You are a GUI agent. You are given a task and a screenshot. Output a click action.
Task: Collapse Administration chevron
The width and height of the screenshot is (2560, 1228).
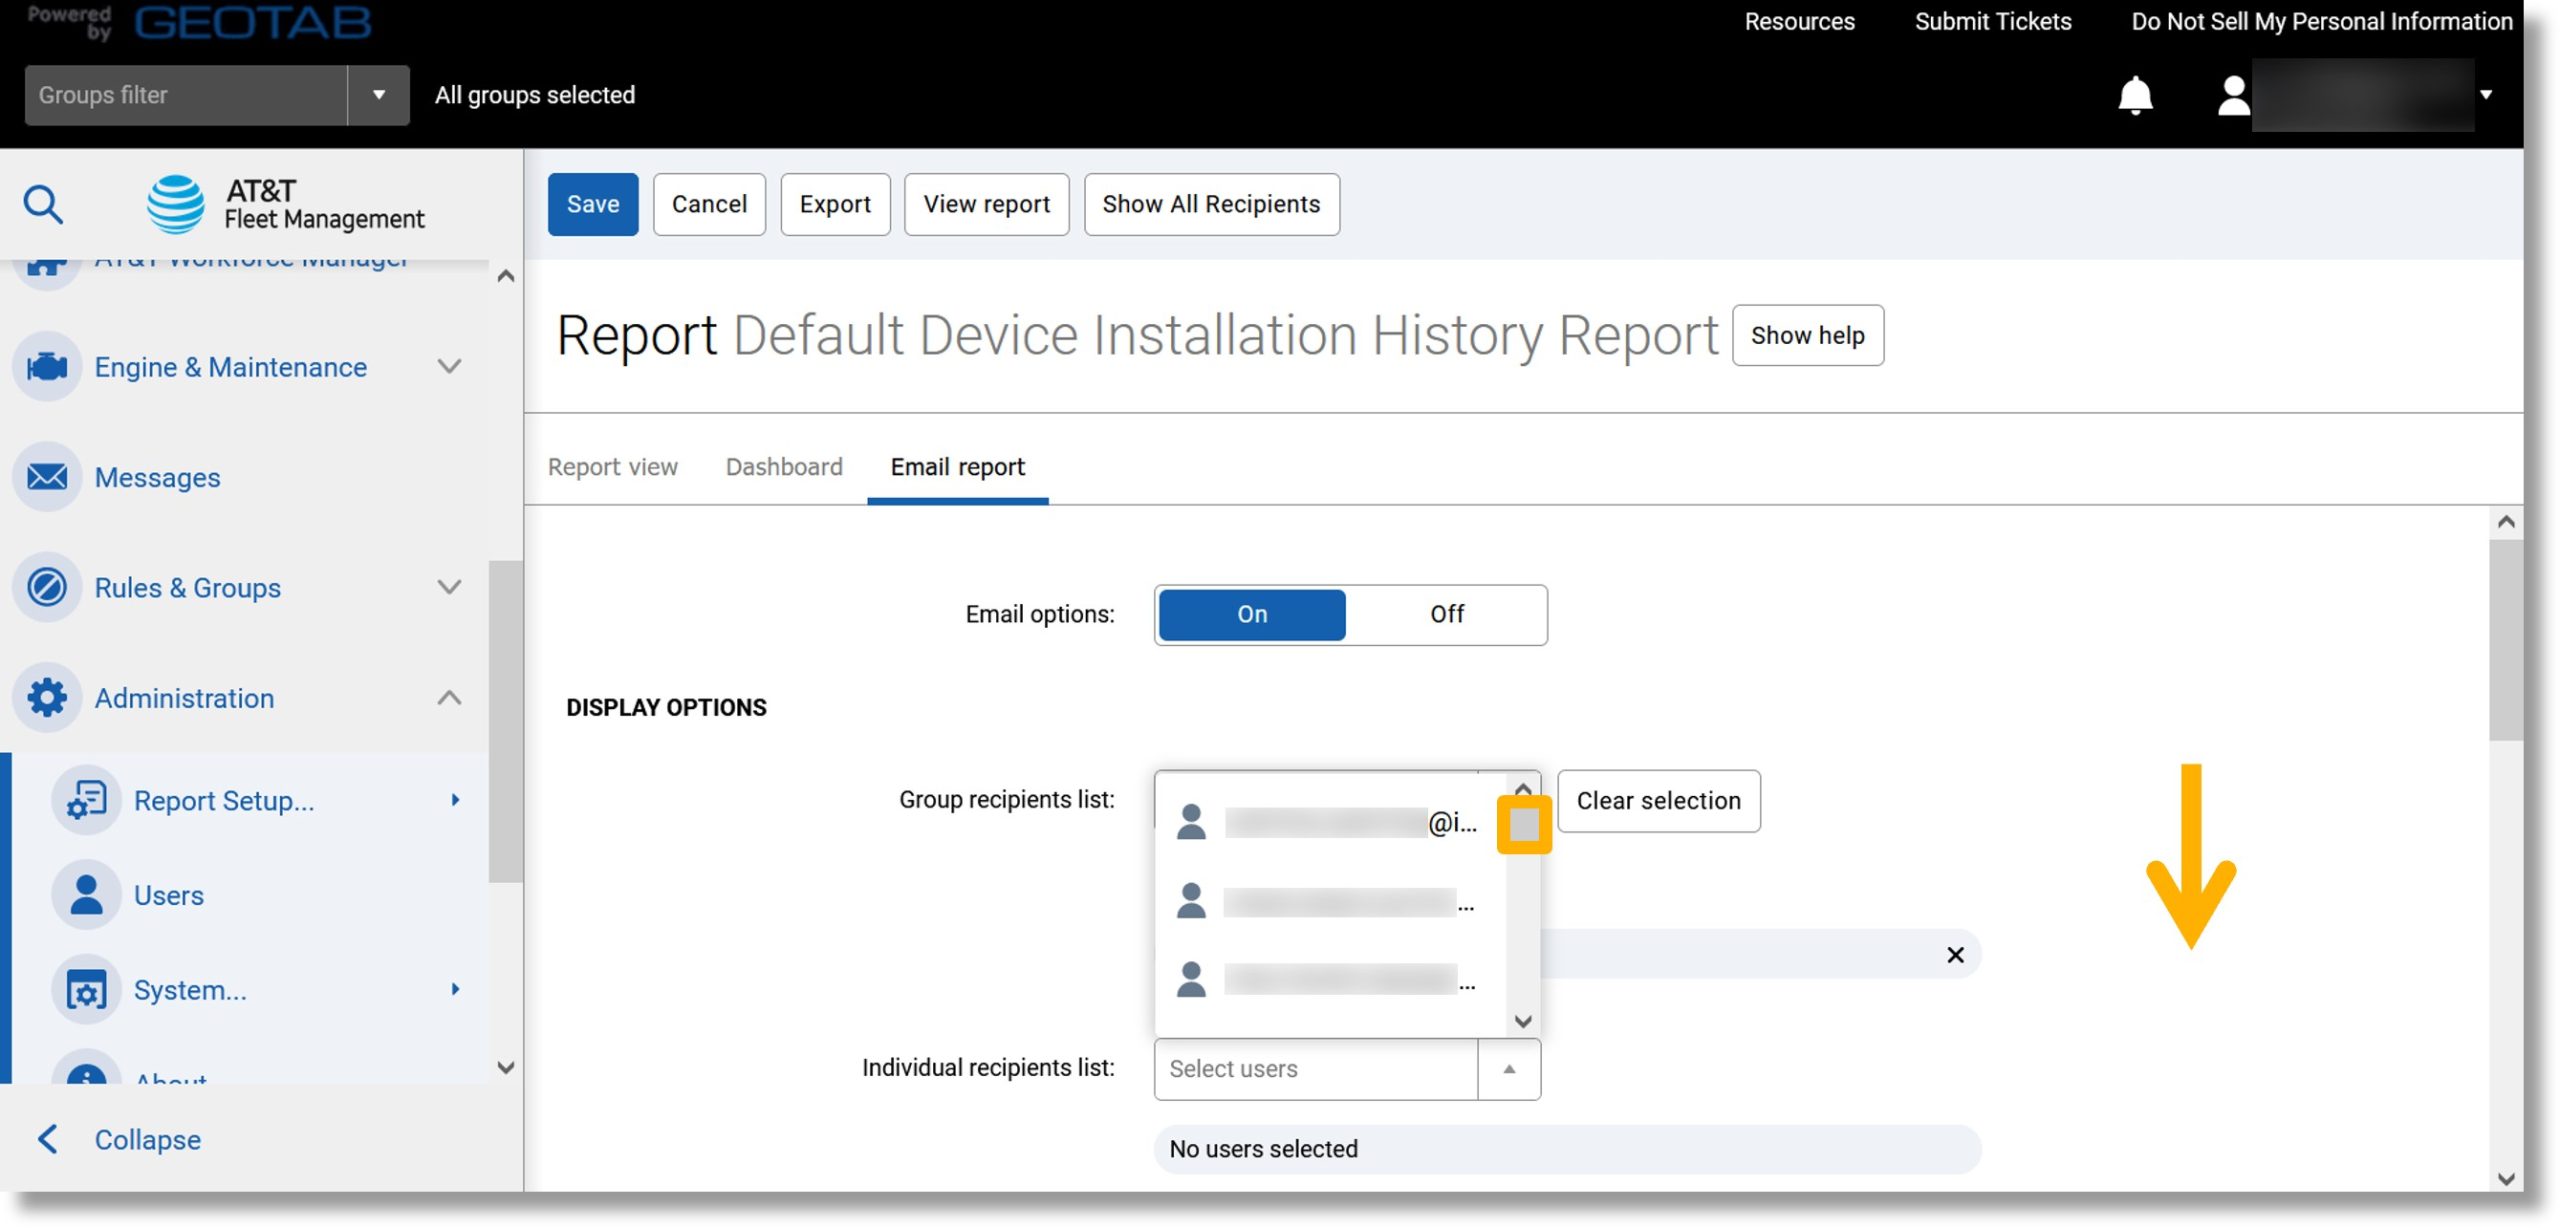click(450, 697)
